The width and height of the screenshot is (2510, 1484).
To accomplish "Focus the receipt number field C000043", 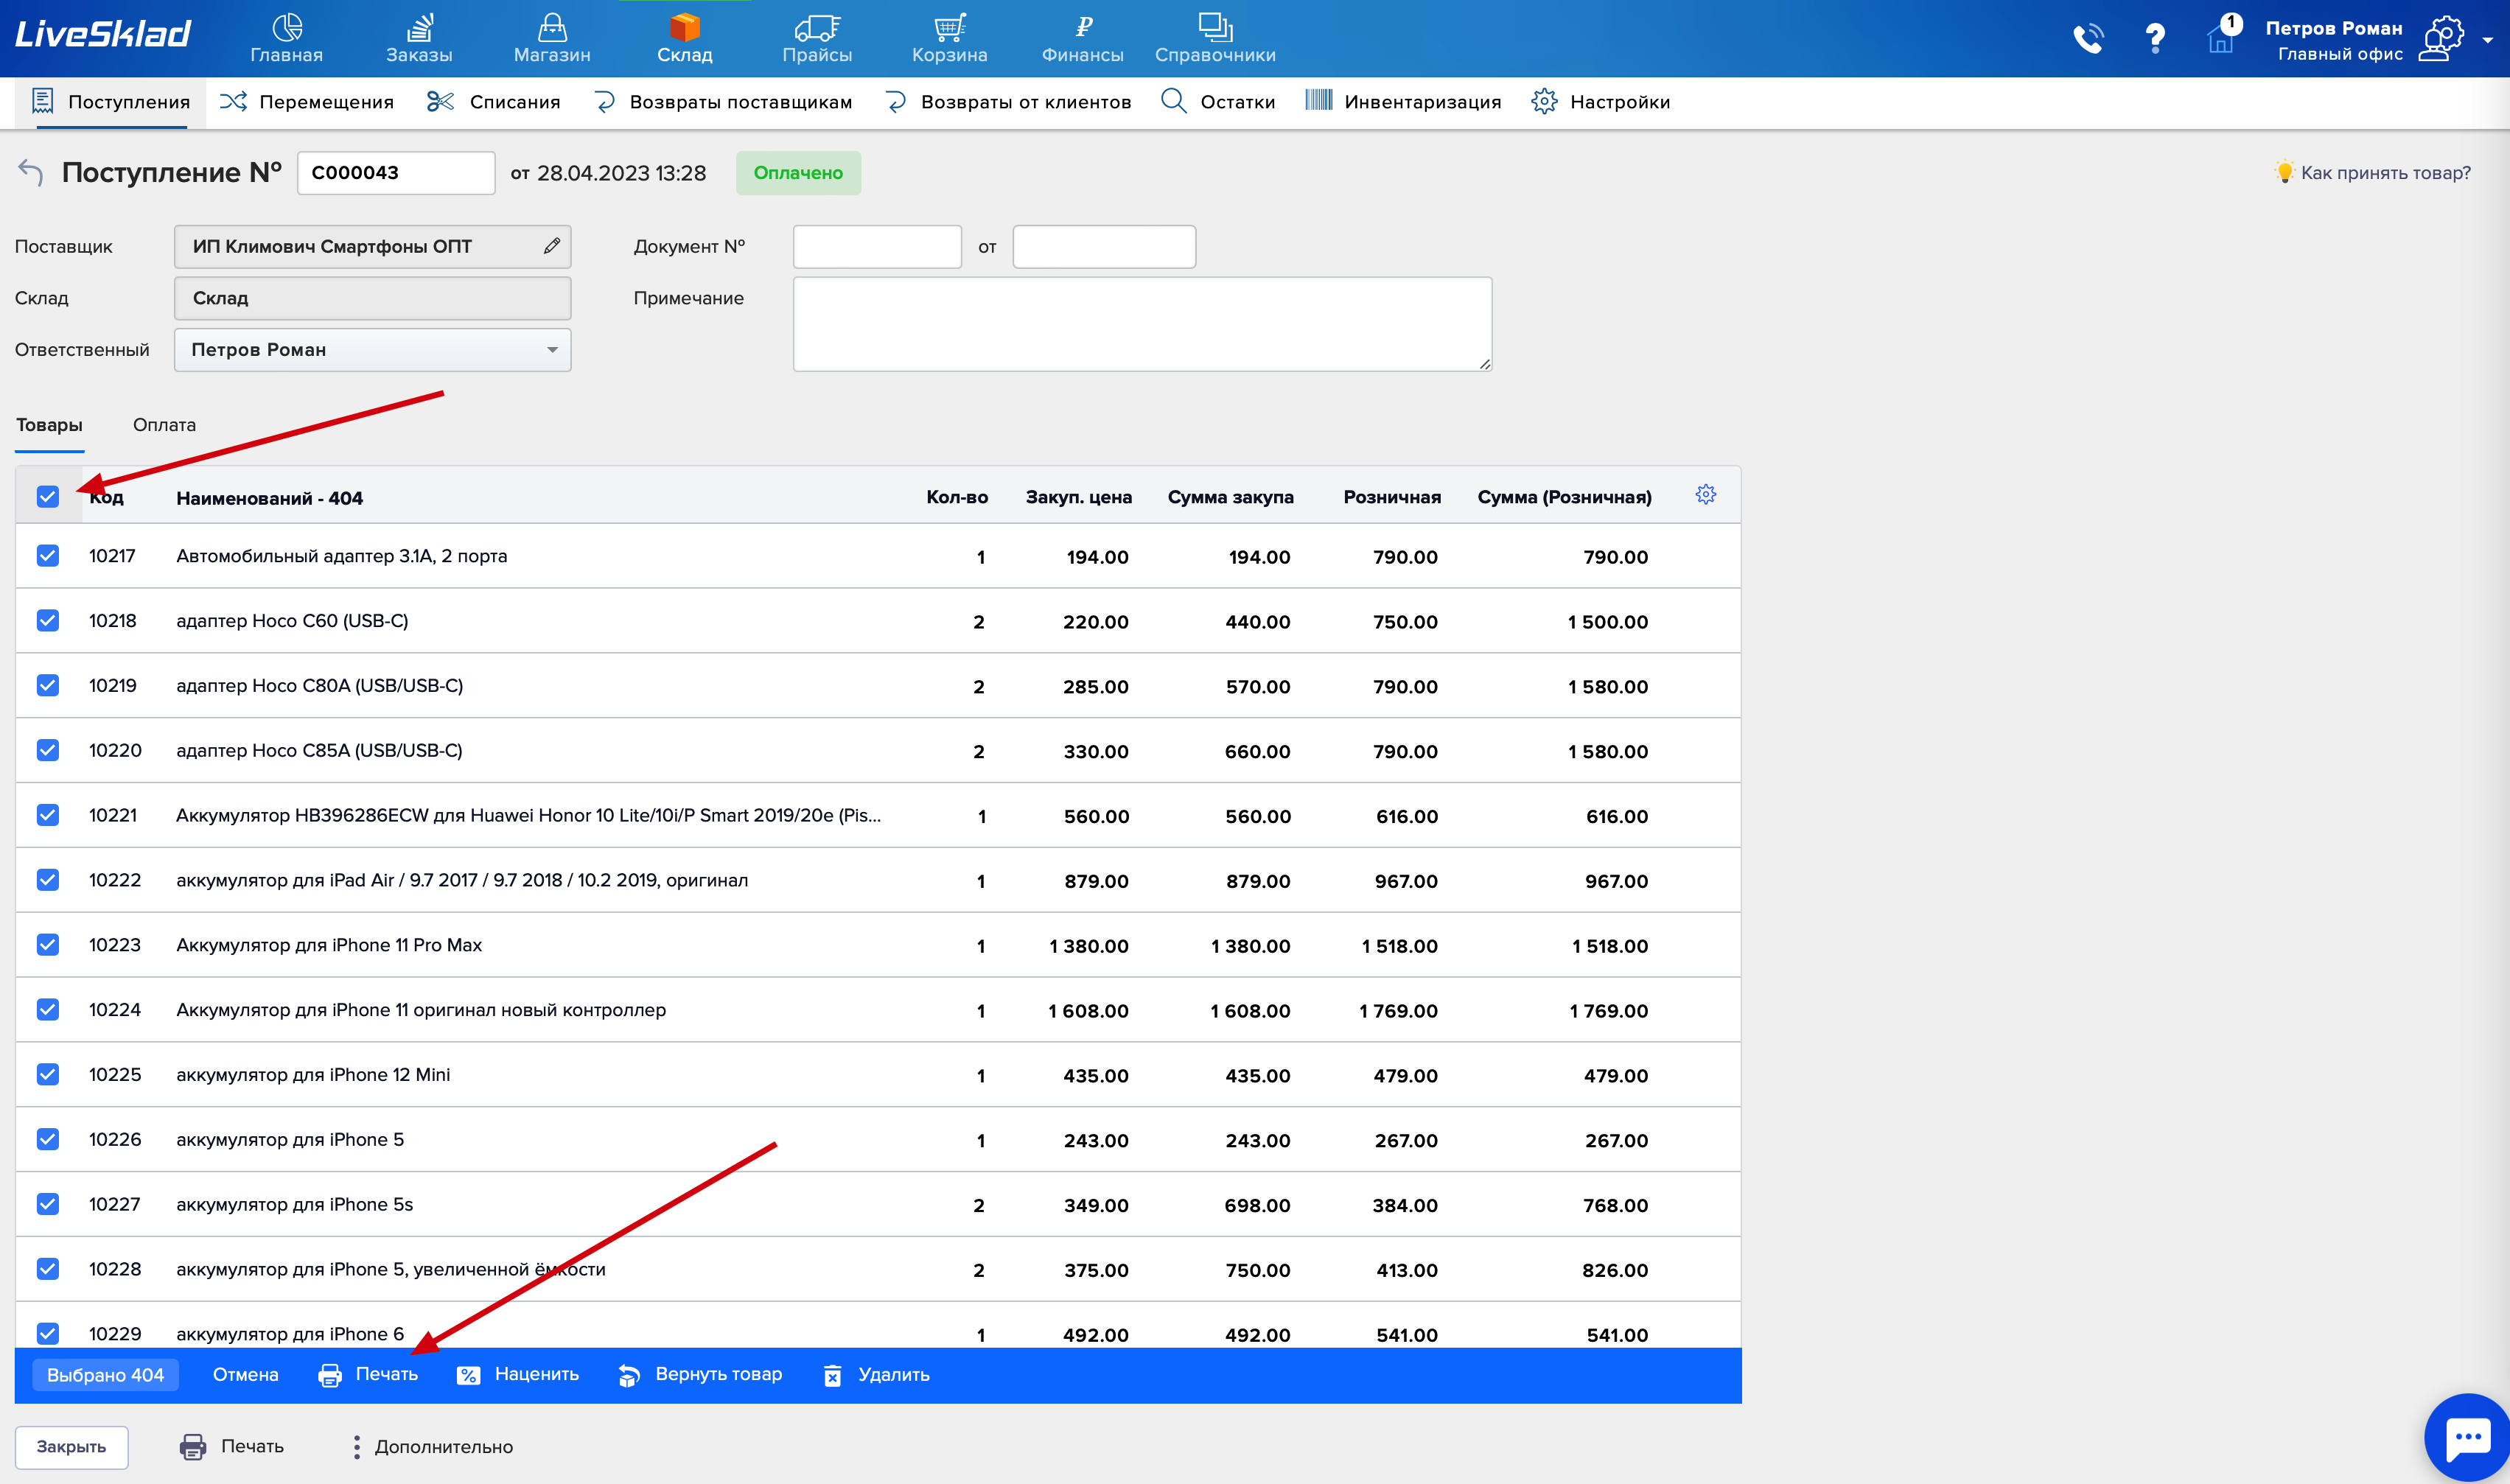I will click(x=396, y=173).
